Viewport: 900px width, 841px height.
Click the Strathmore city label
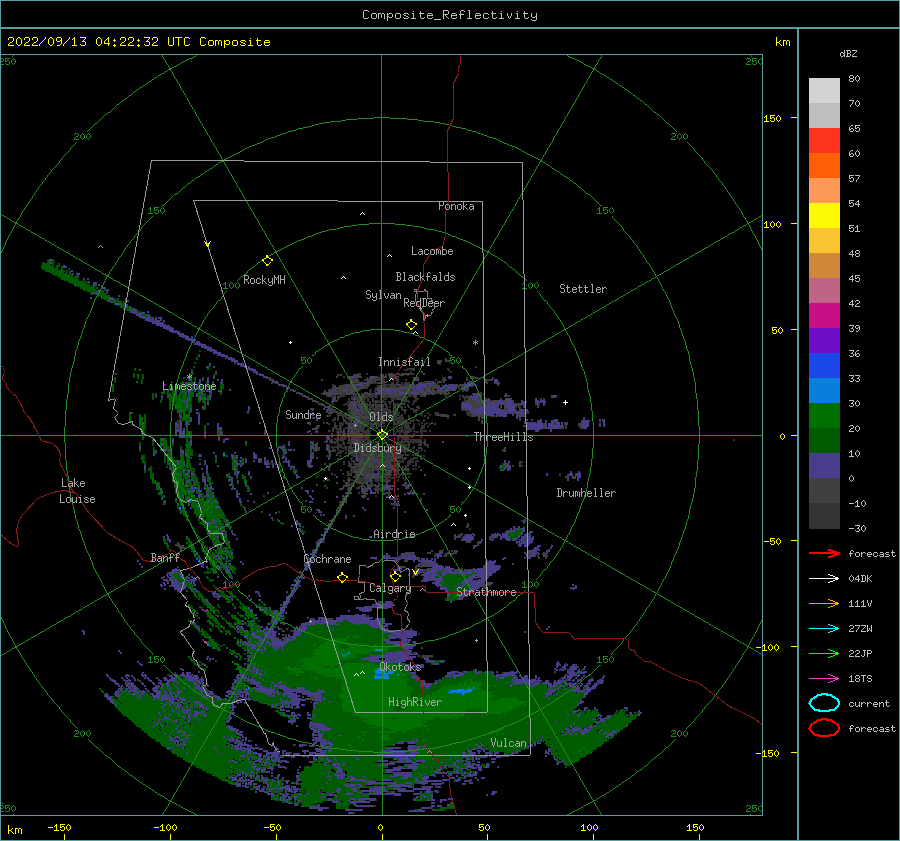coord(486,592)
